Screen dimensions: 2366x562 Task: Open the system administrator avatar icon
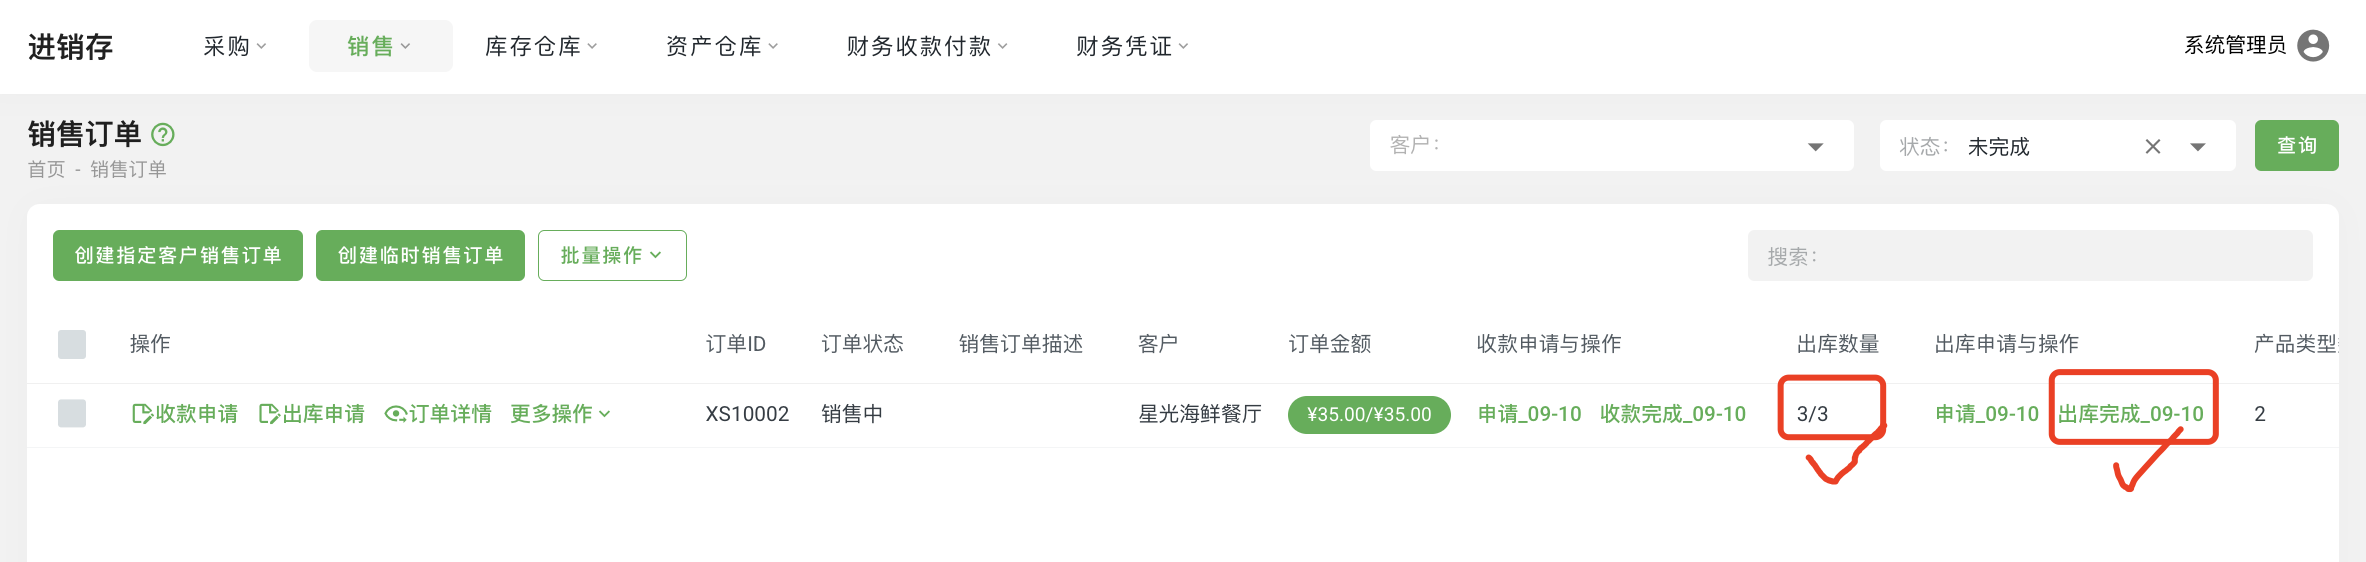[x=2313, y=46]
